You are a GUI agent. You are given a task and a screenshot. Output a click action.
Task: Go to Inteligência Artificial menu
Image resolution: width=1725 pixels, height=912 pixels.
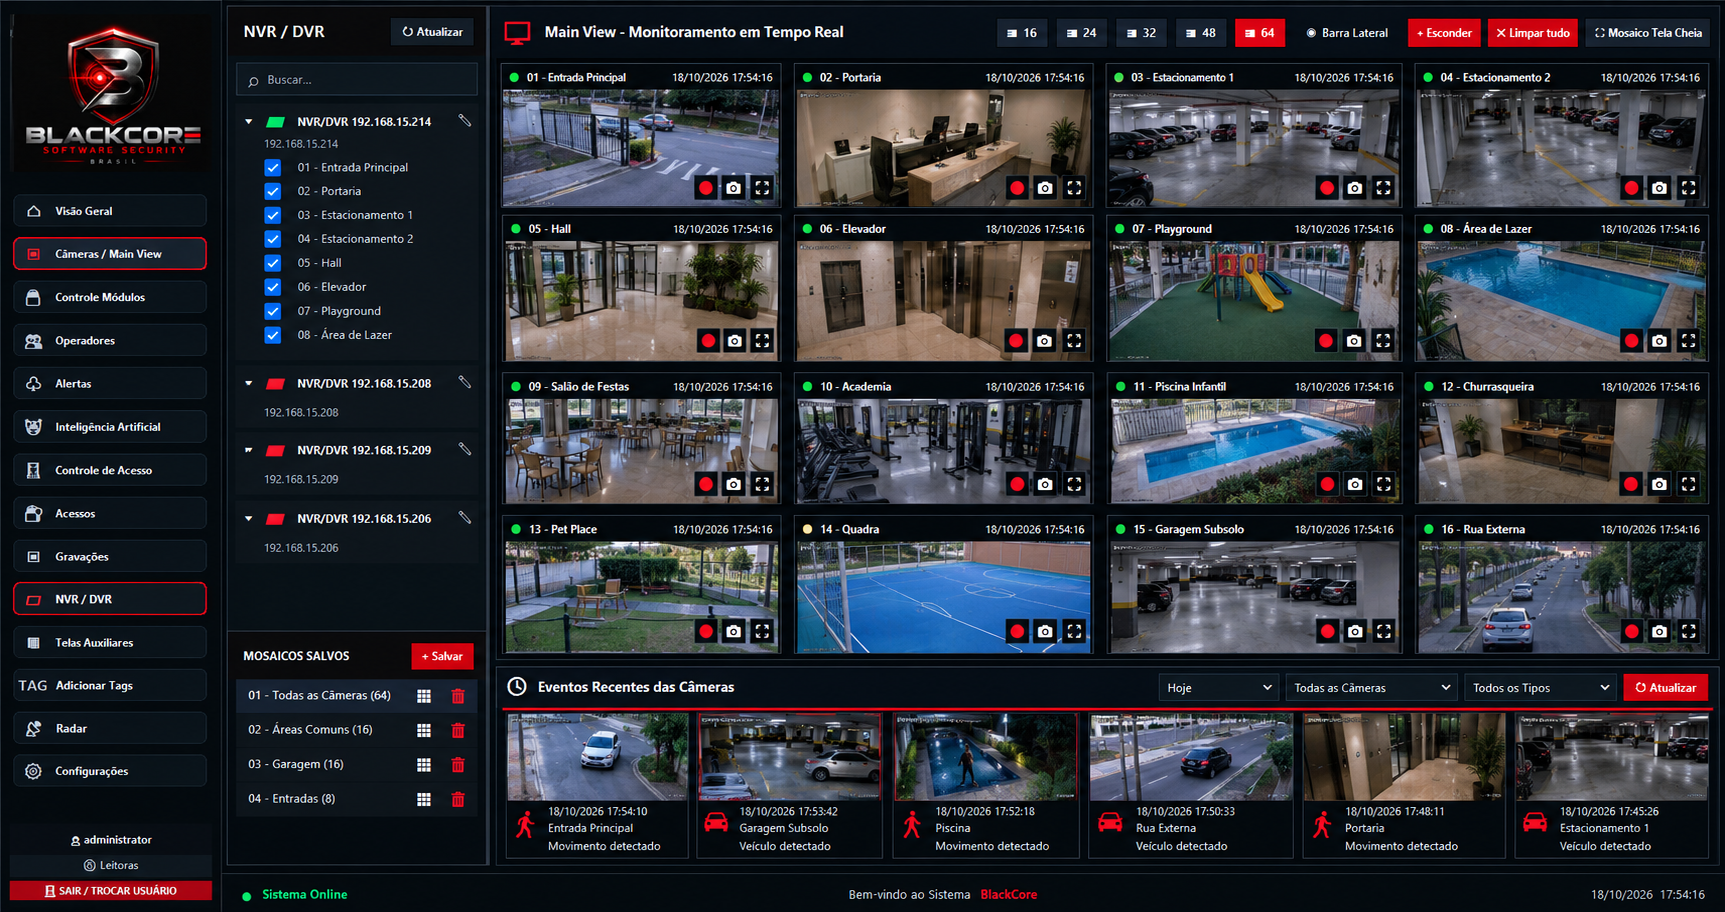click(x=110, y=427)
